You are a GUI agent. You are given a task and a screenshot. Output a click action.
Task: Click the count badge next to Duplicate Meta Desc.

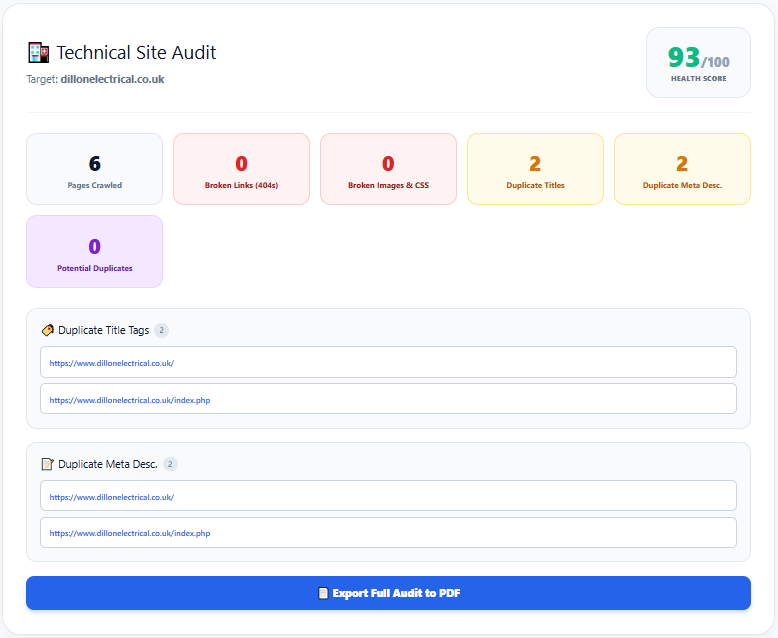pos(170,464)
